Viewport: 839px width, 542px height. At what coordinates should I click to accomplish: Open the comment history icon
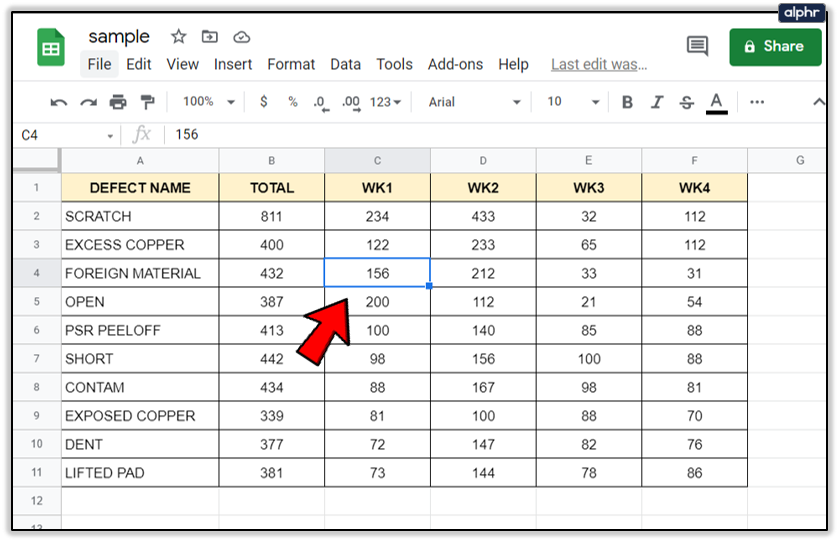pos(697,46)
